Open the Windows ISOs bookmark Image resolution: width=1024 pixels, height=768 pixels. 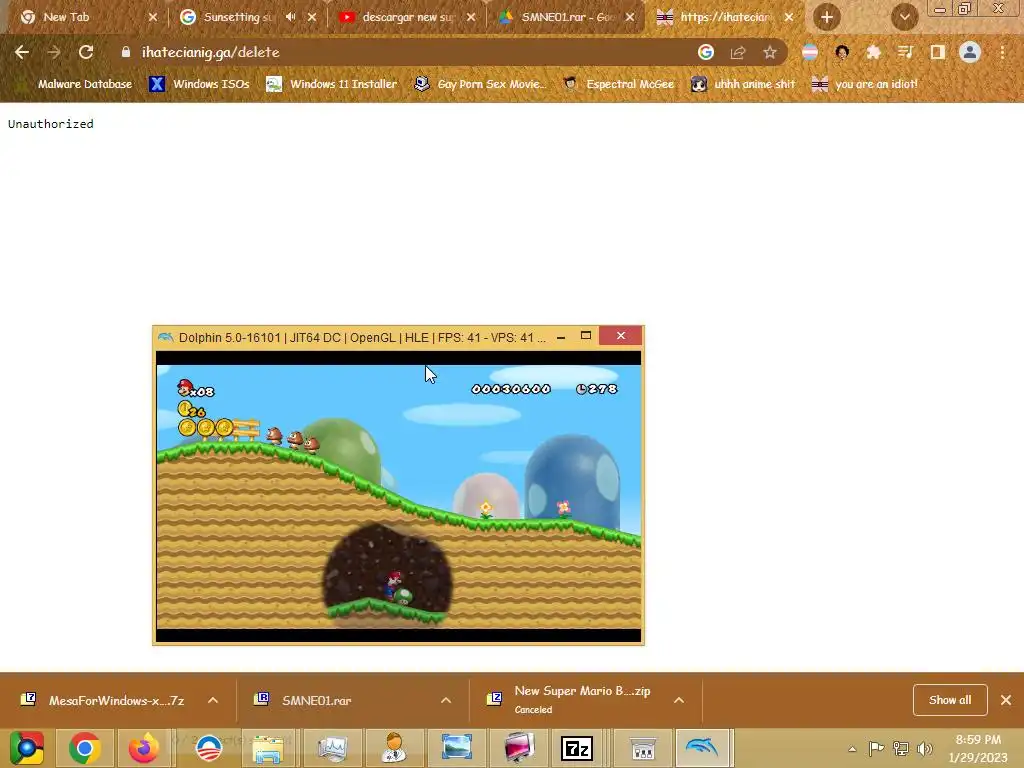click(199, 84)
